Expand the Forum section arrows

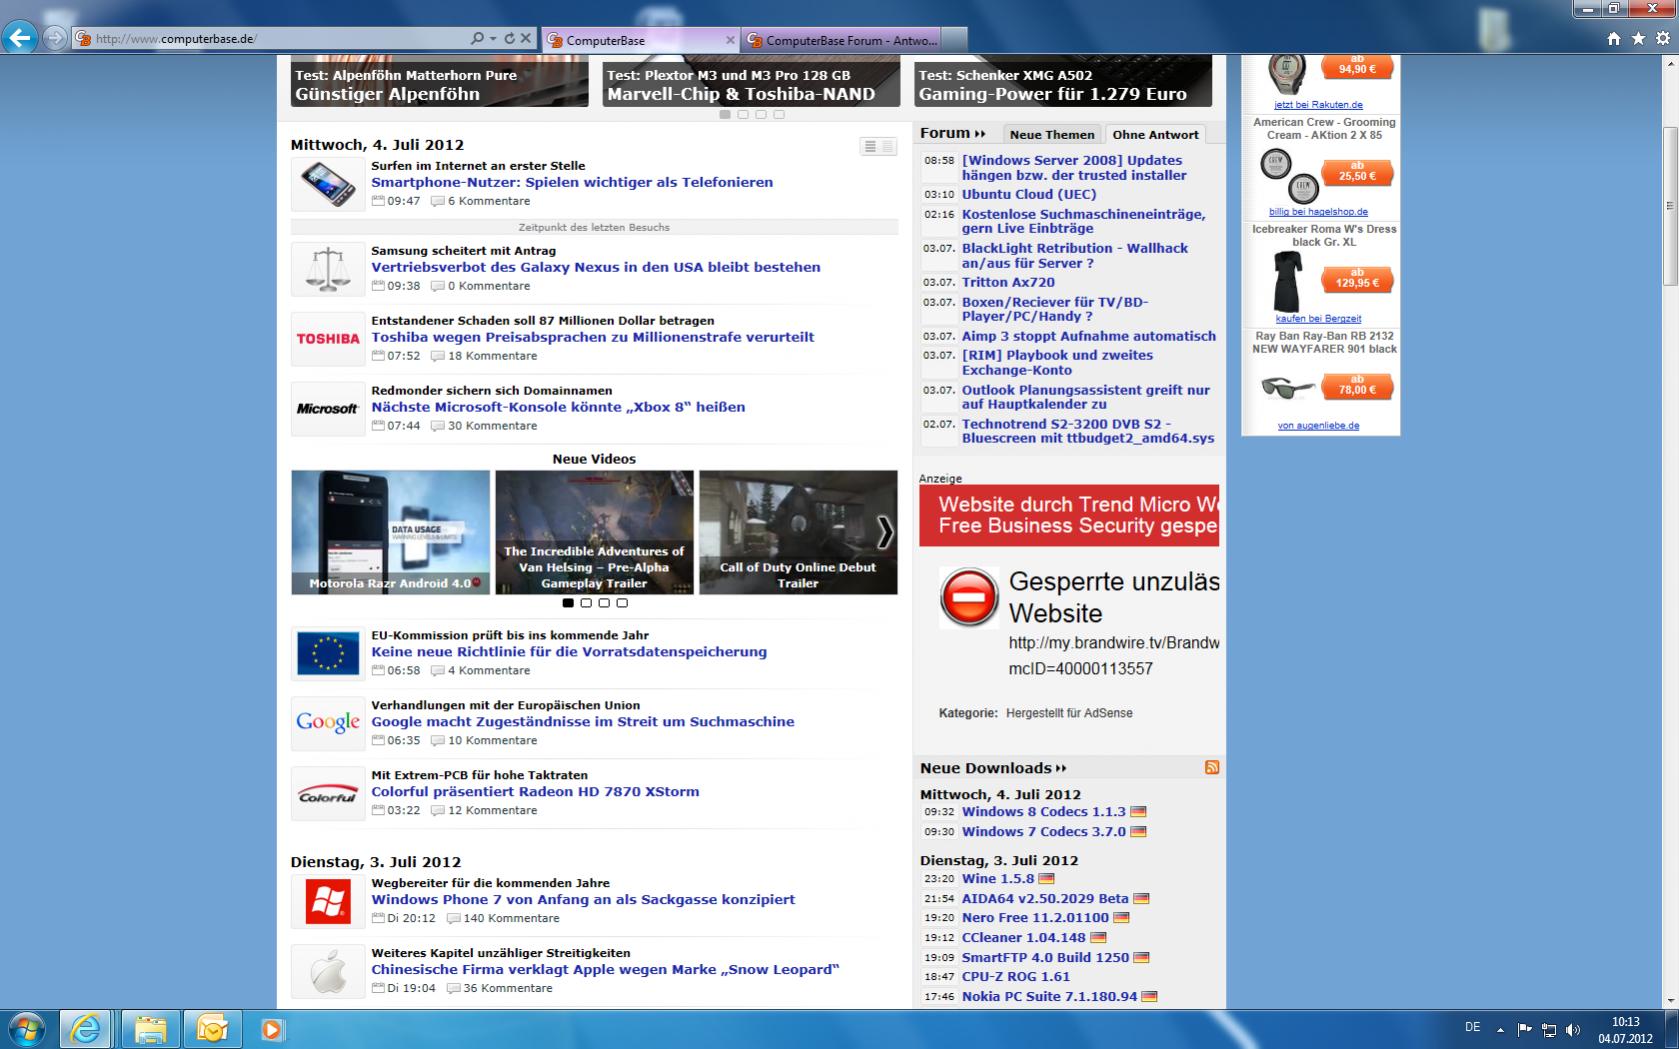point(980,133)
